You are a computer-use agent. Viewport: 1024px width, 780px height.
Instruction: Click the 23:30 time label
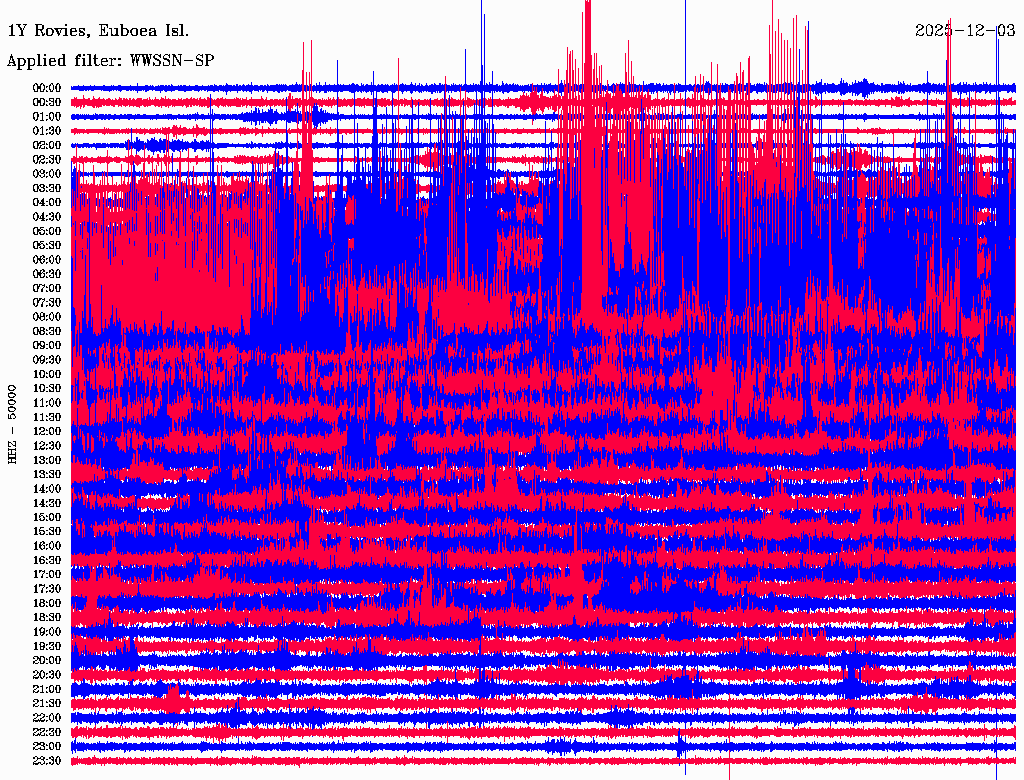[48, 761]
